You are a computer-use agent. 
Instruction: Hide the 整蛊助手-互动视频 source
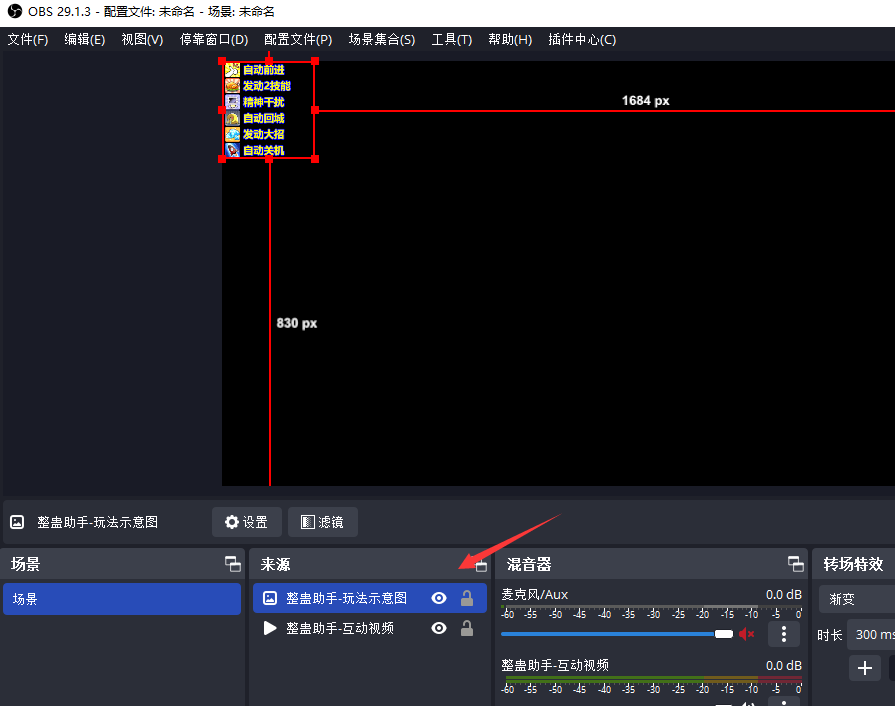[x=439, y=628]
